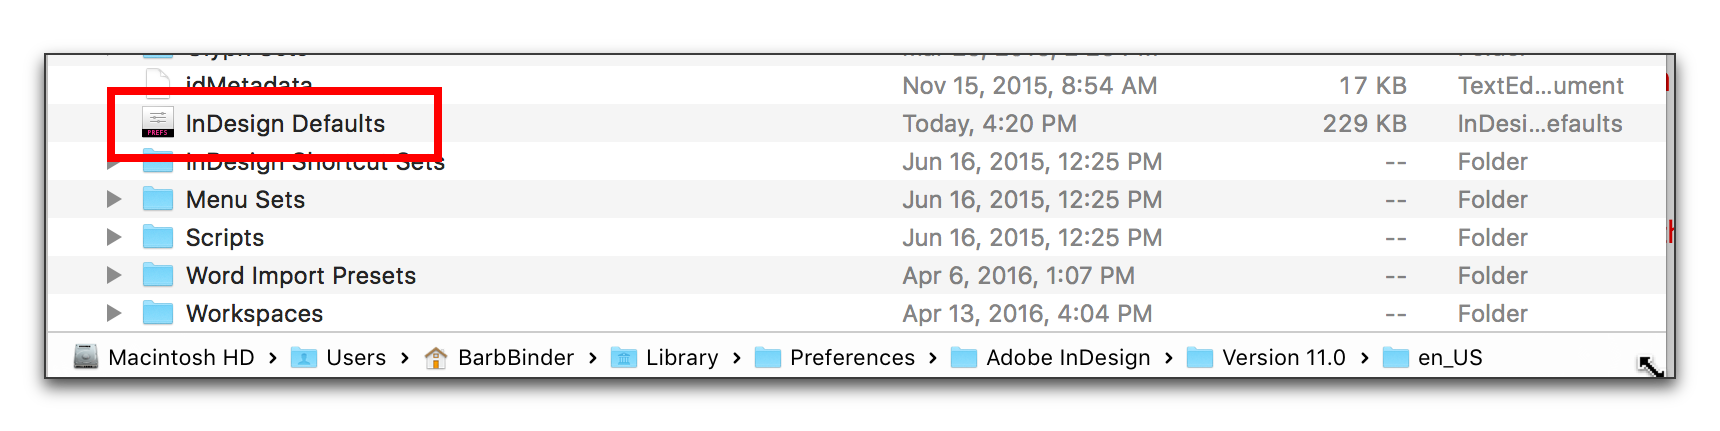Viewport: 1720px width, 431px height.
Task: Expand the Menu Sets folder disclosure triangle
Action: (114, 199)
